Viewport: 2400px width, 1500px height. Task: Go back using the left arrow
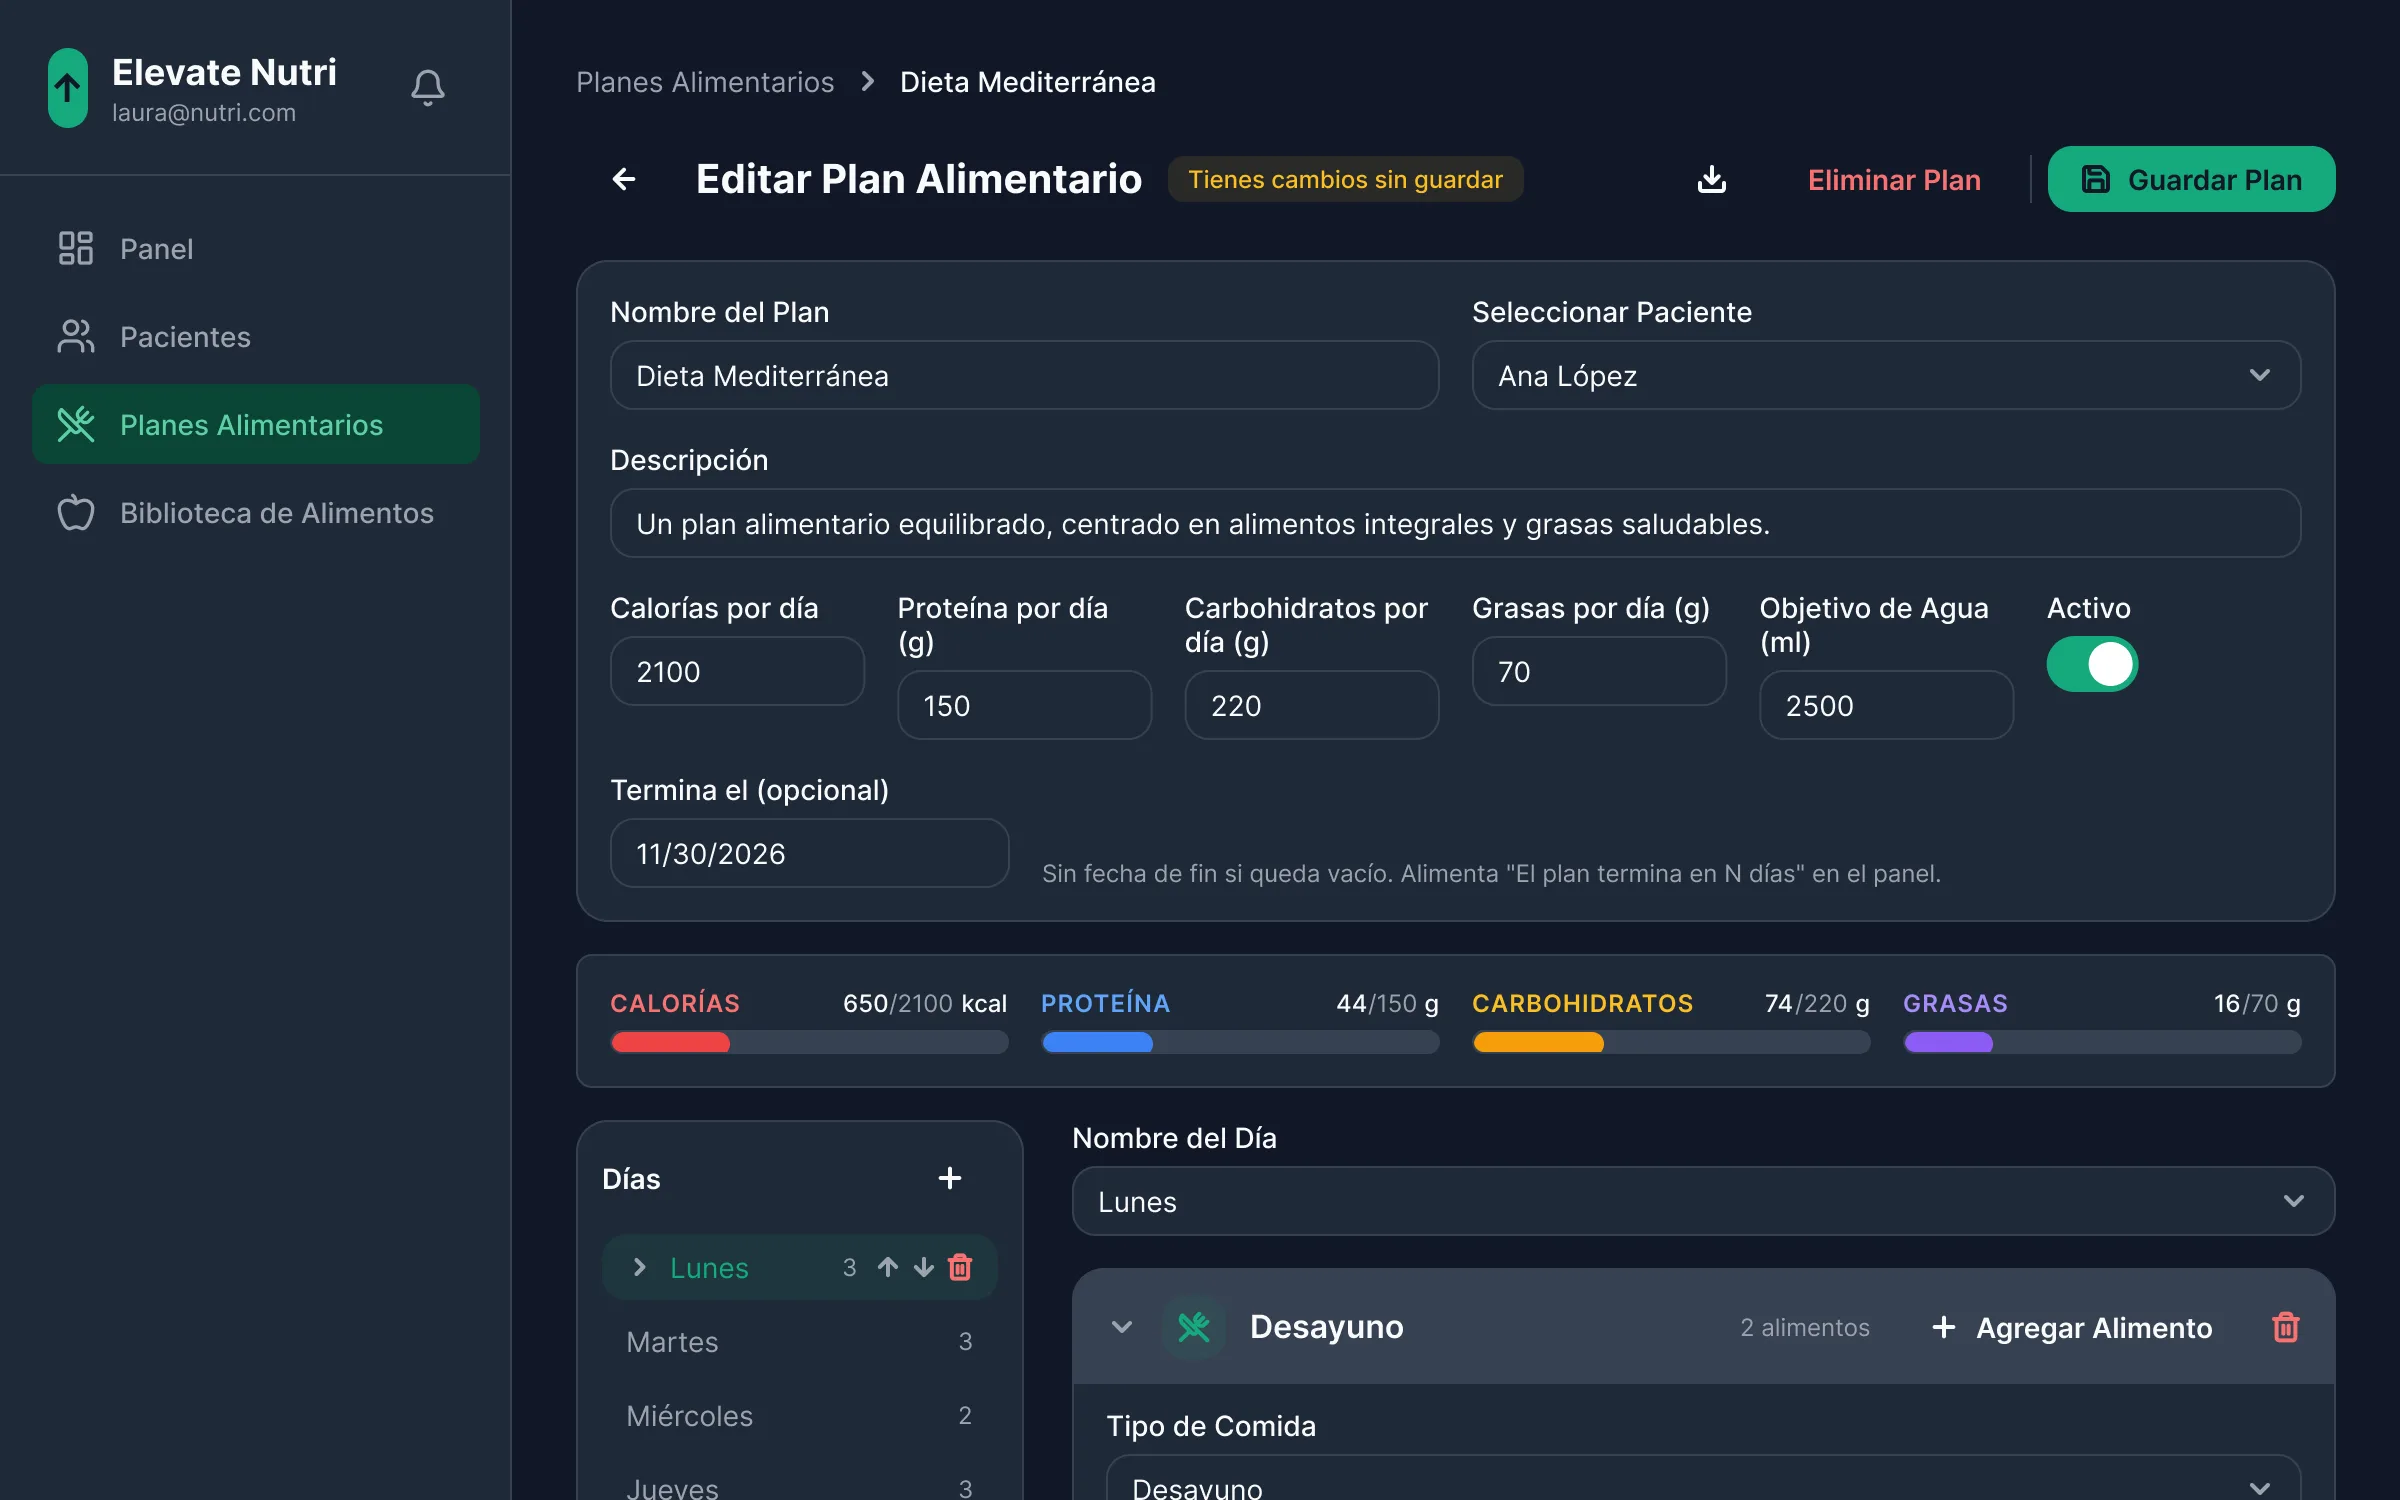point(624,179)
